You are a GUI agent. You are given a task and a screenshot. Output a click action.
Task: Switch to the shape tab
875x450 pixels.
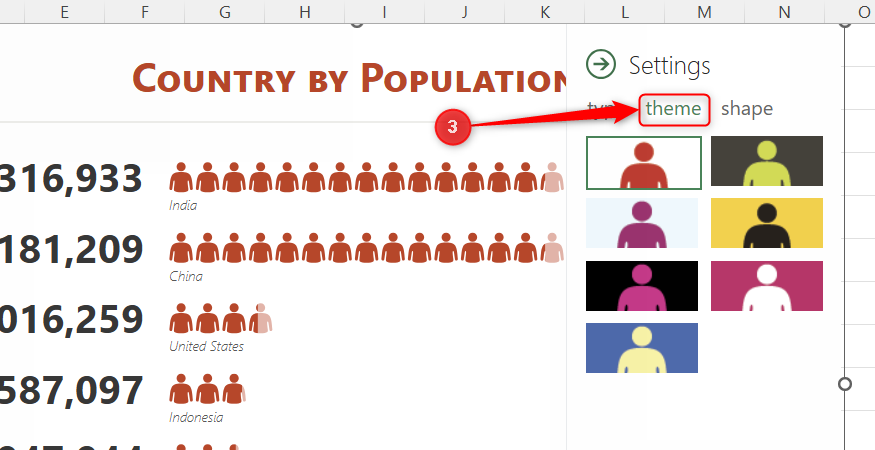click(x=747, y=108)
